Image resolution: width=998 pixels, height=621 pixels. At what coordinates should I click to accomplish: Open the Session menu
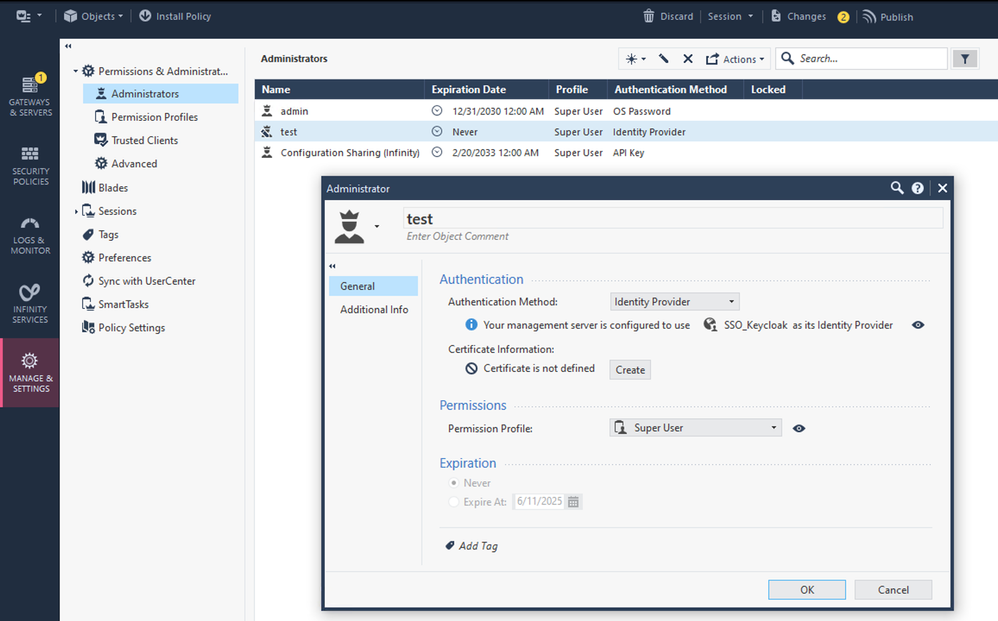click(730, 16)
